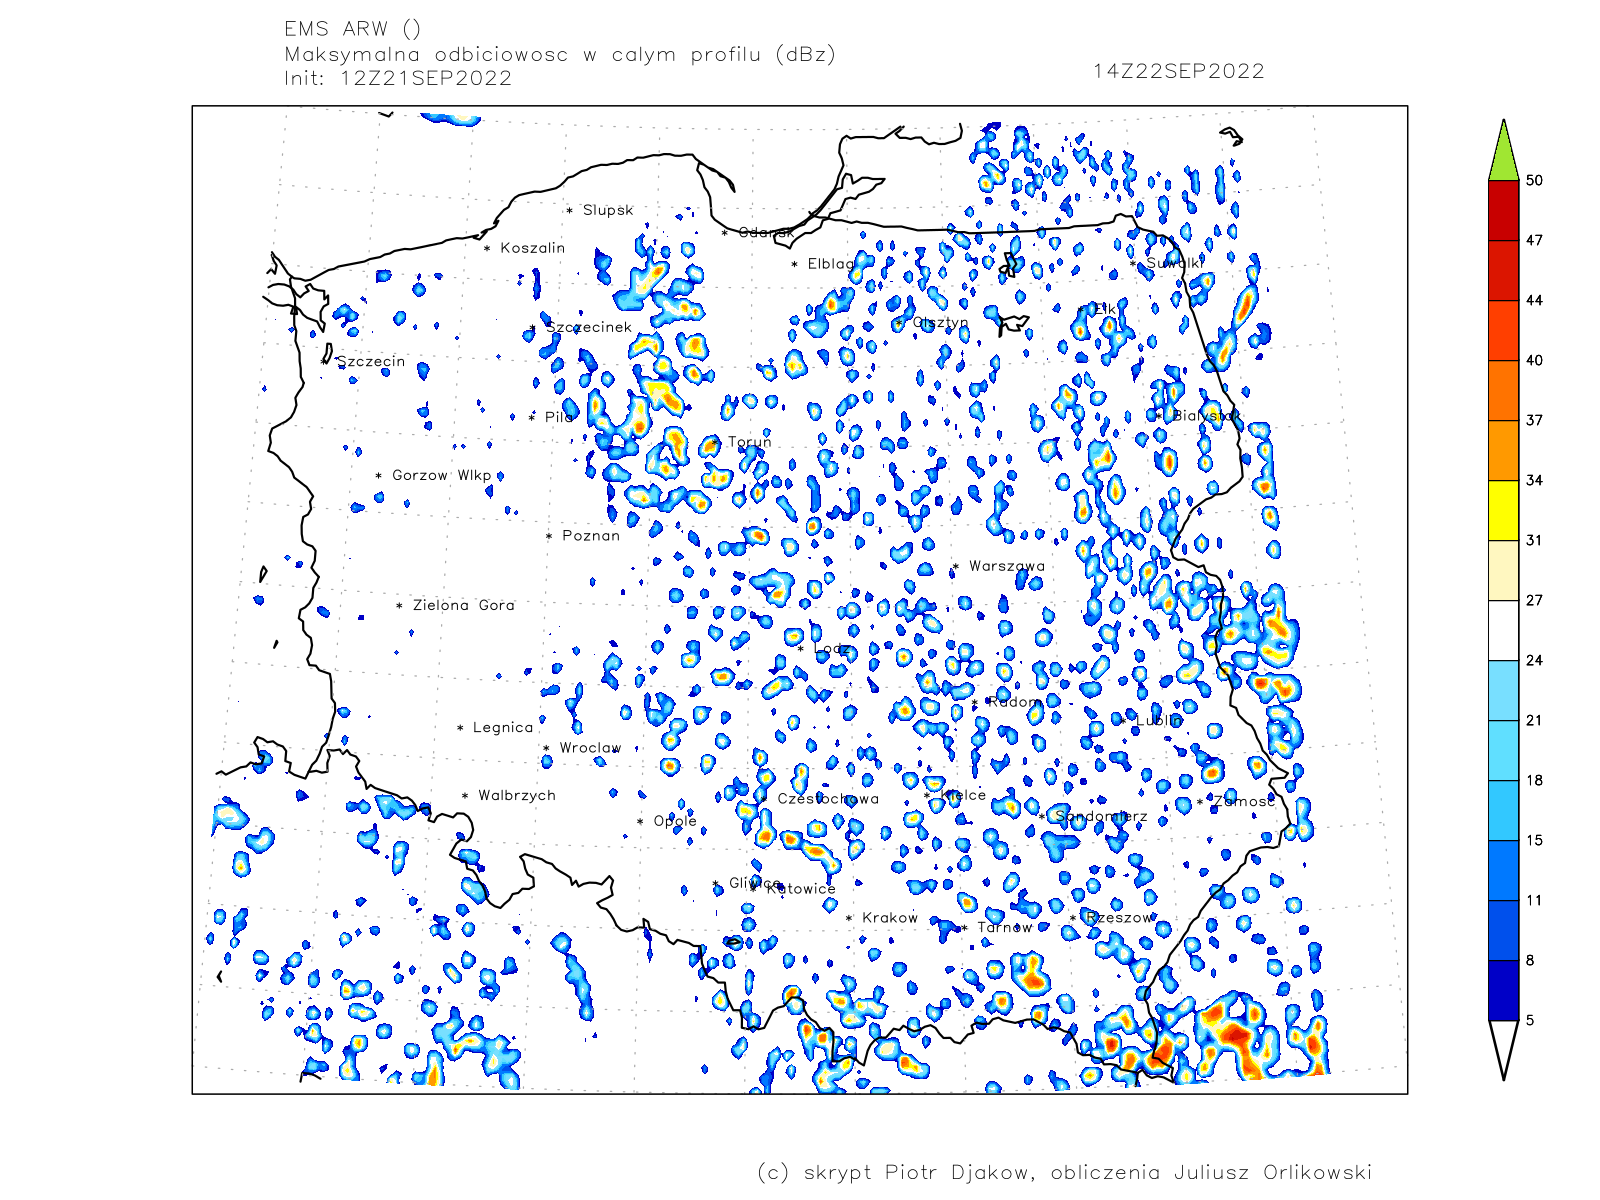Click the Elblag city label

pos(831,264)
